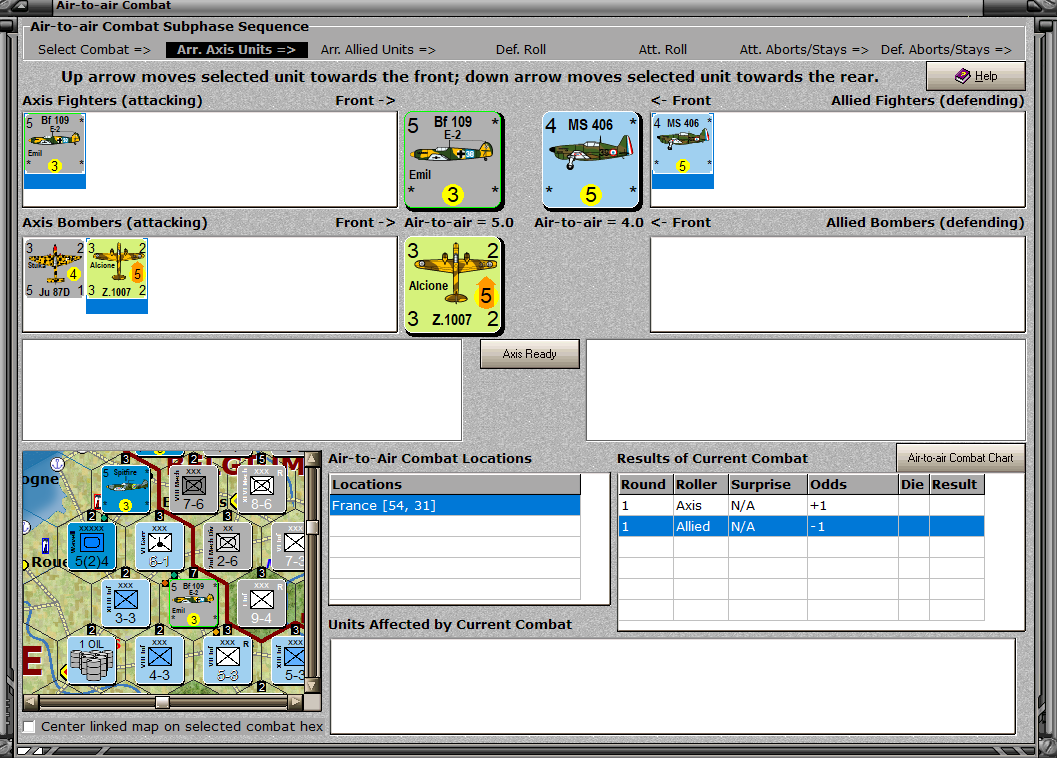Click map horizontal scrollbar thumb
The image size is (1057, 758).
coord(162,703)
